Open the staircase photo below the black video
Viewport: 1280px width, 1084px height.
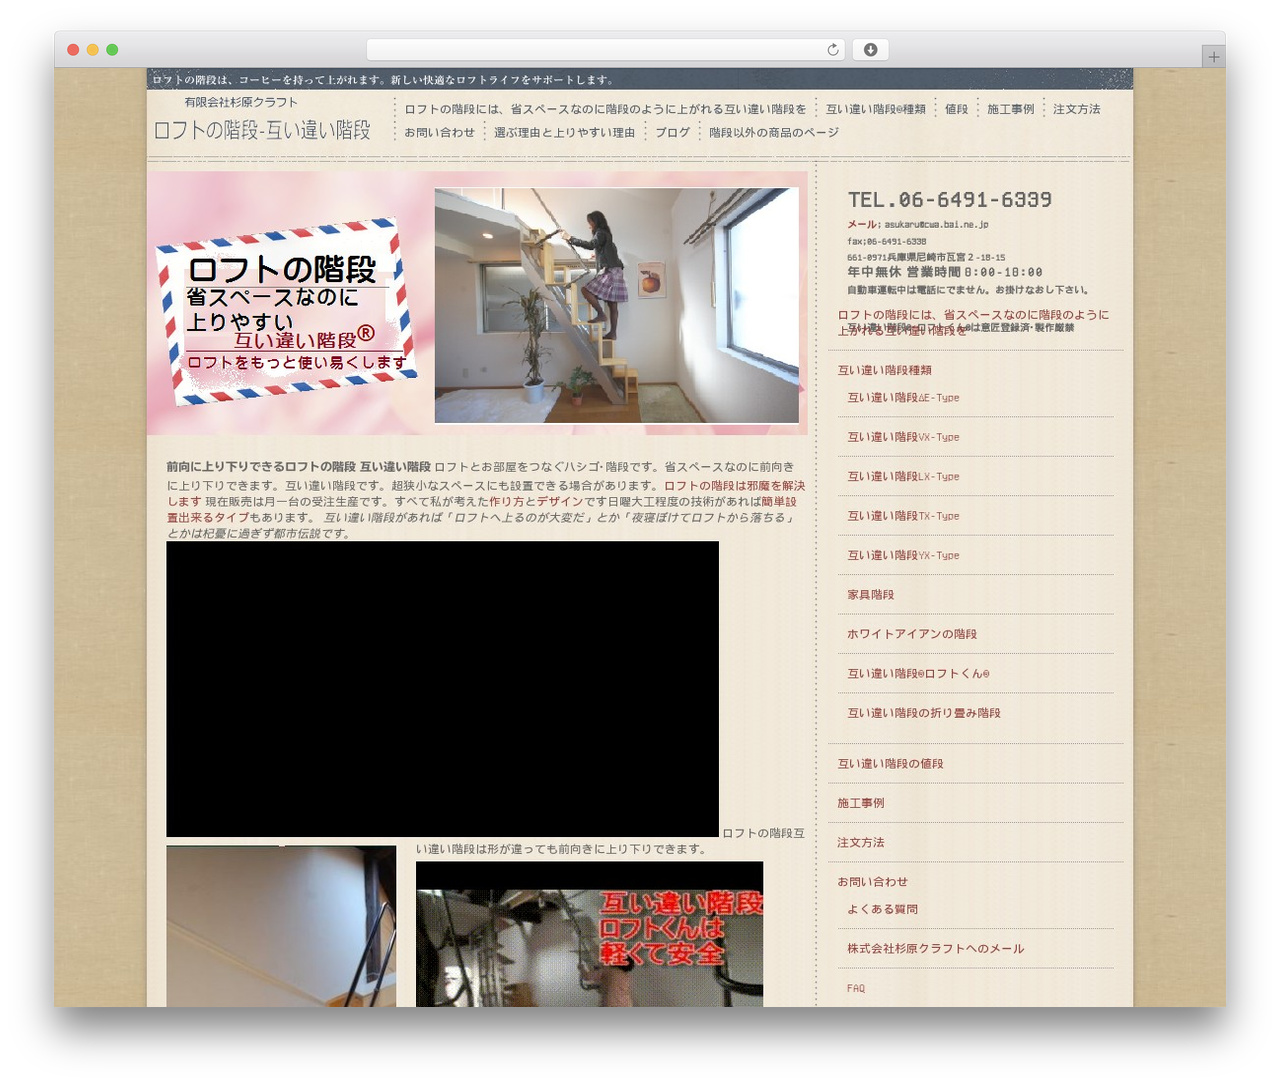281,926
